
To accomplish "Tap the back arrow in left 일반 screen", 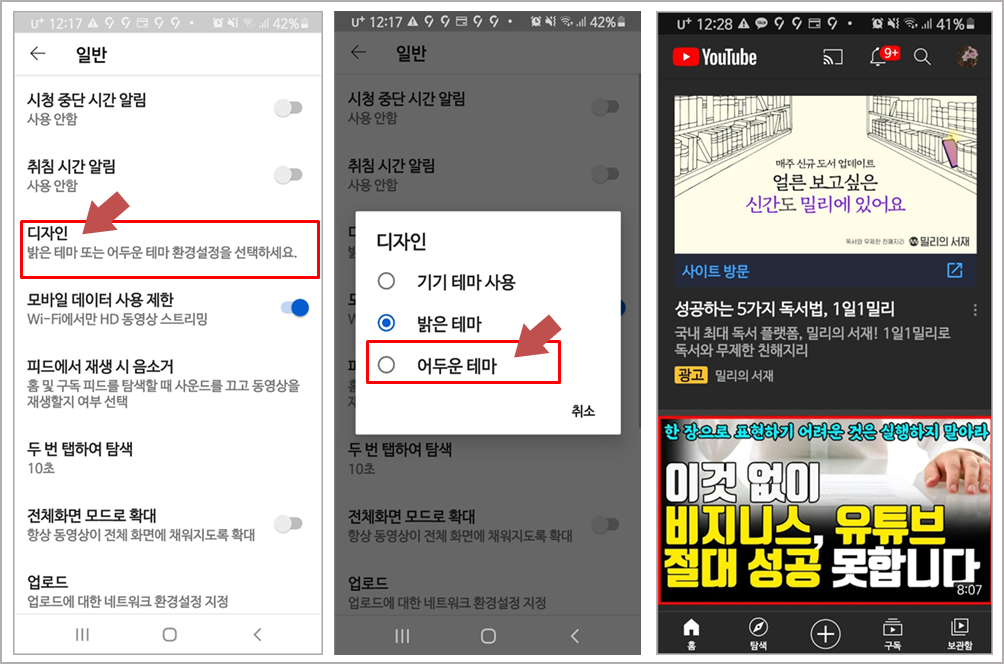I will click(x=38, y=54).
